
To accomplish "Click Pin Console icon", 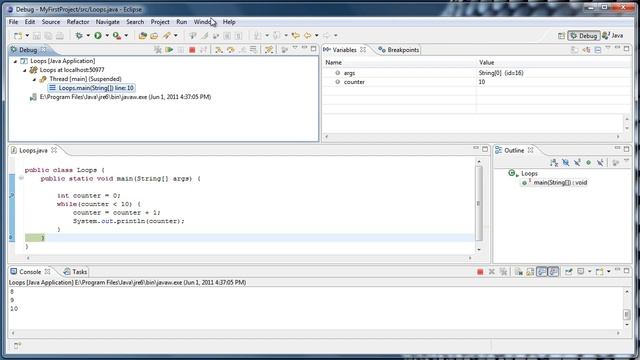I will 569,272.
